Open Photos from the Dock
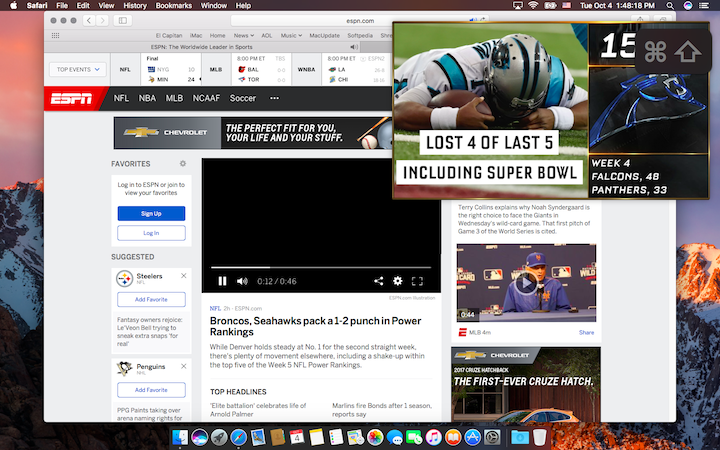Screen dimensions: 720x450 coord(375,437)
